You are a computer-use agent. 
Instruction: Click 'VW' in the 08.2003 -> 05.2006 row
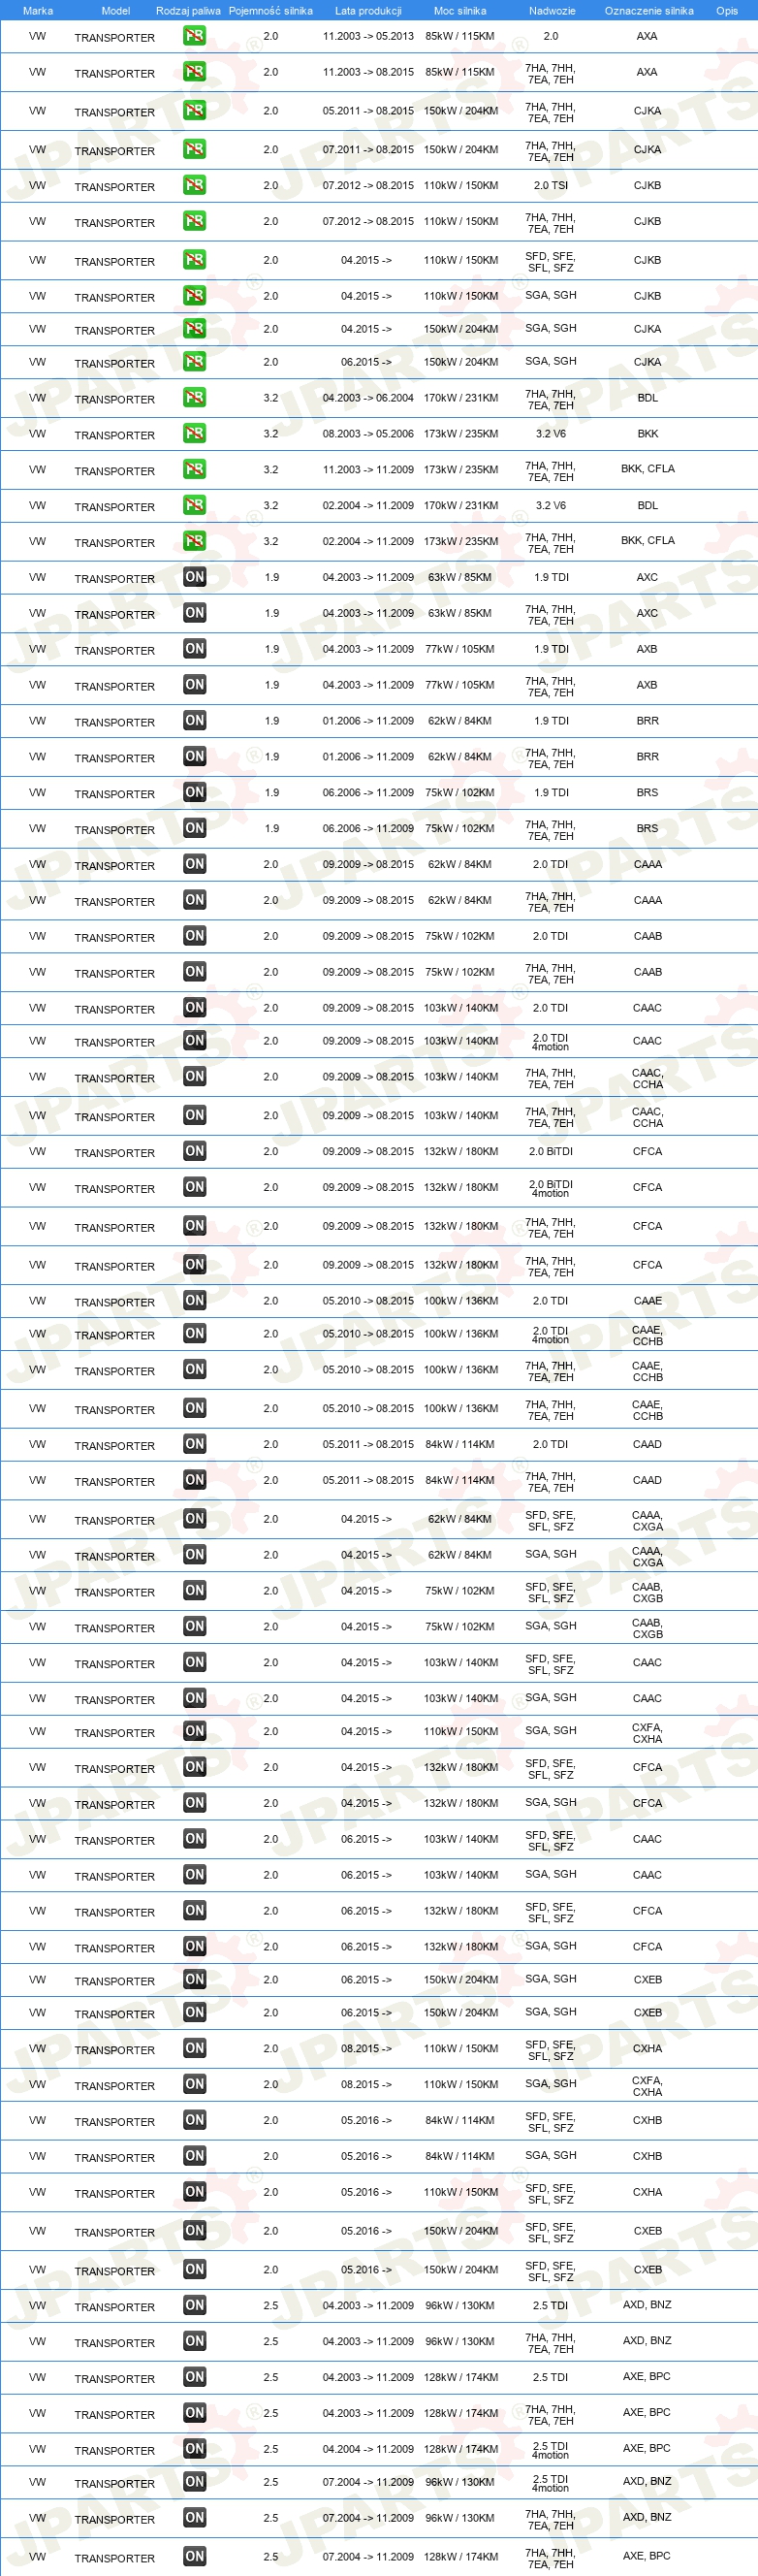point(37,434)
